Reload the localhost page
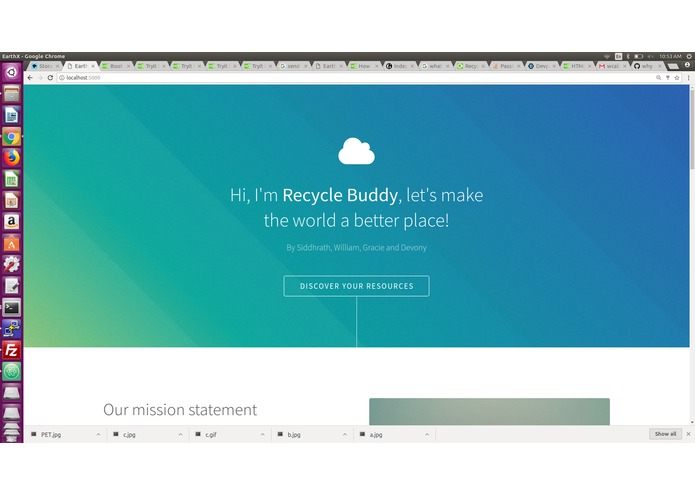Viewport: 695px width, 494px height. point(50,78)
